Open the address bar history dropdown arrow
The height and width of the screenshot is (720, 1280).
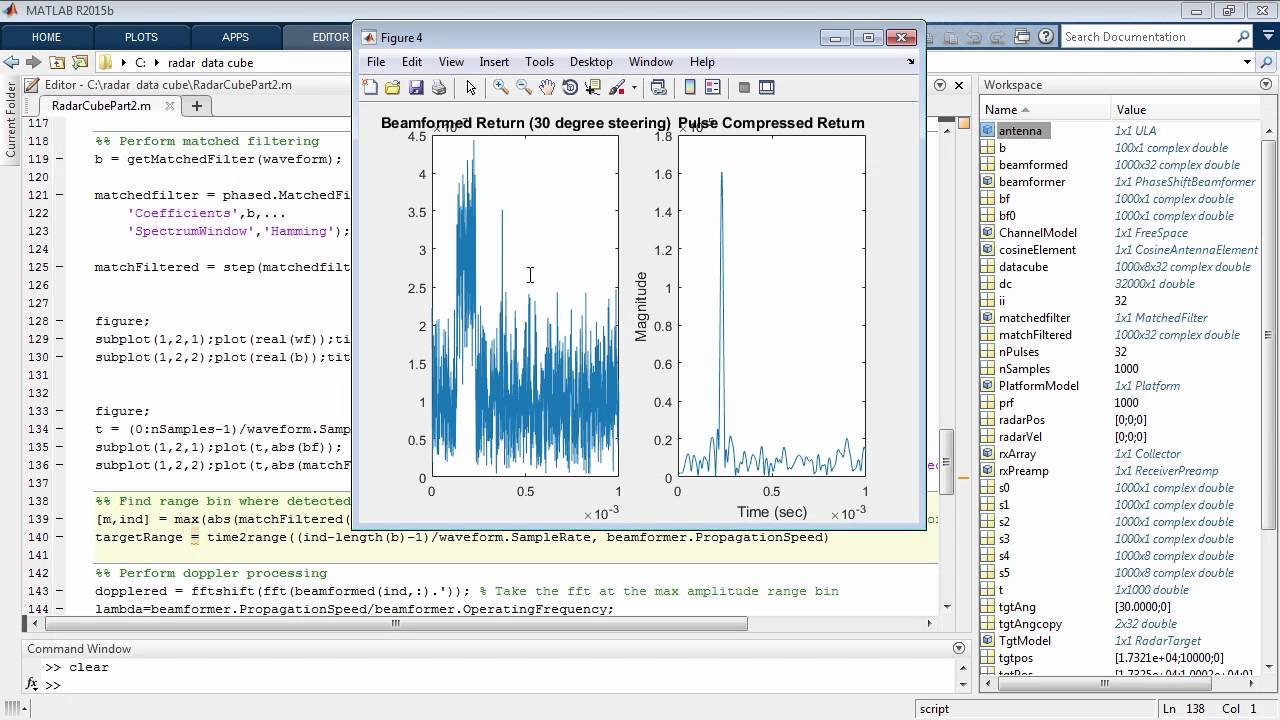(x=1247, y=62)
